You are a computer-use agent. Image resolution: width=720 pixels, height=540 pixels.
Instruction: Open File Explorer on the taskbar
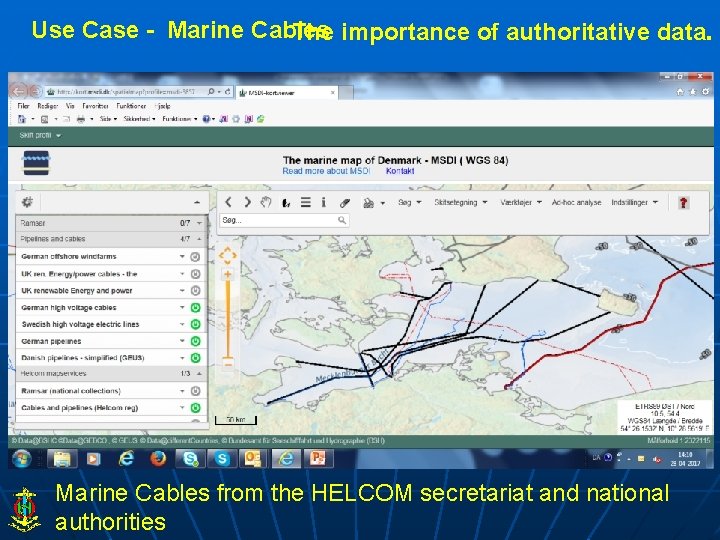(x=62, y=458)
